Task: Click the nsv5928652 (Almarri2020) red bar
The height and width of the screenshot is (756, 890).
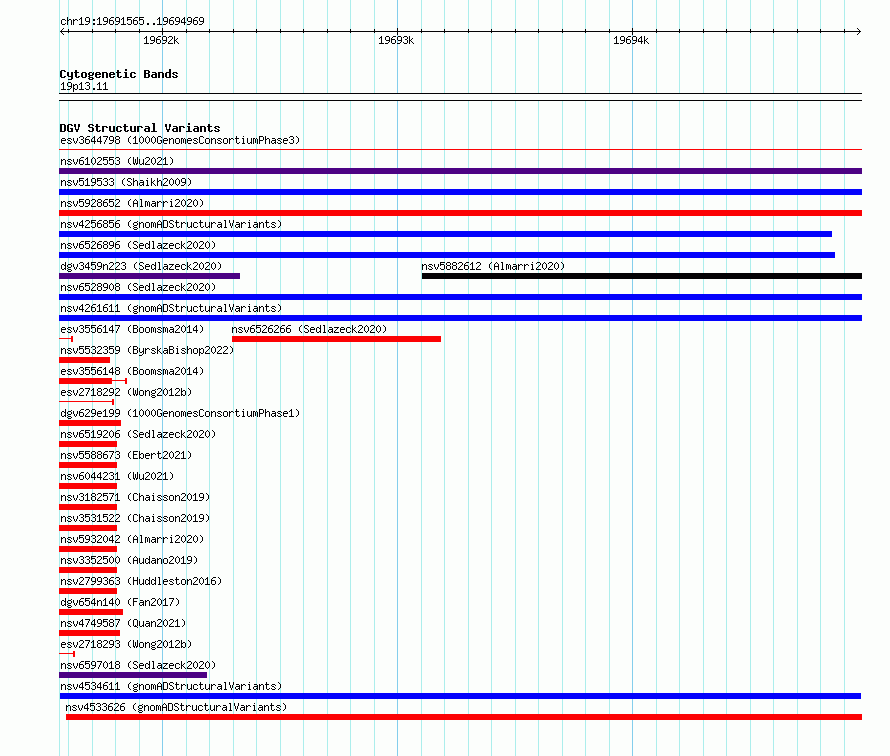Action: [x=460, y=213]
